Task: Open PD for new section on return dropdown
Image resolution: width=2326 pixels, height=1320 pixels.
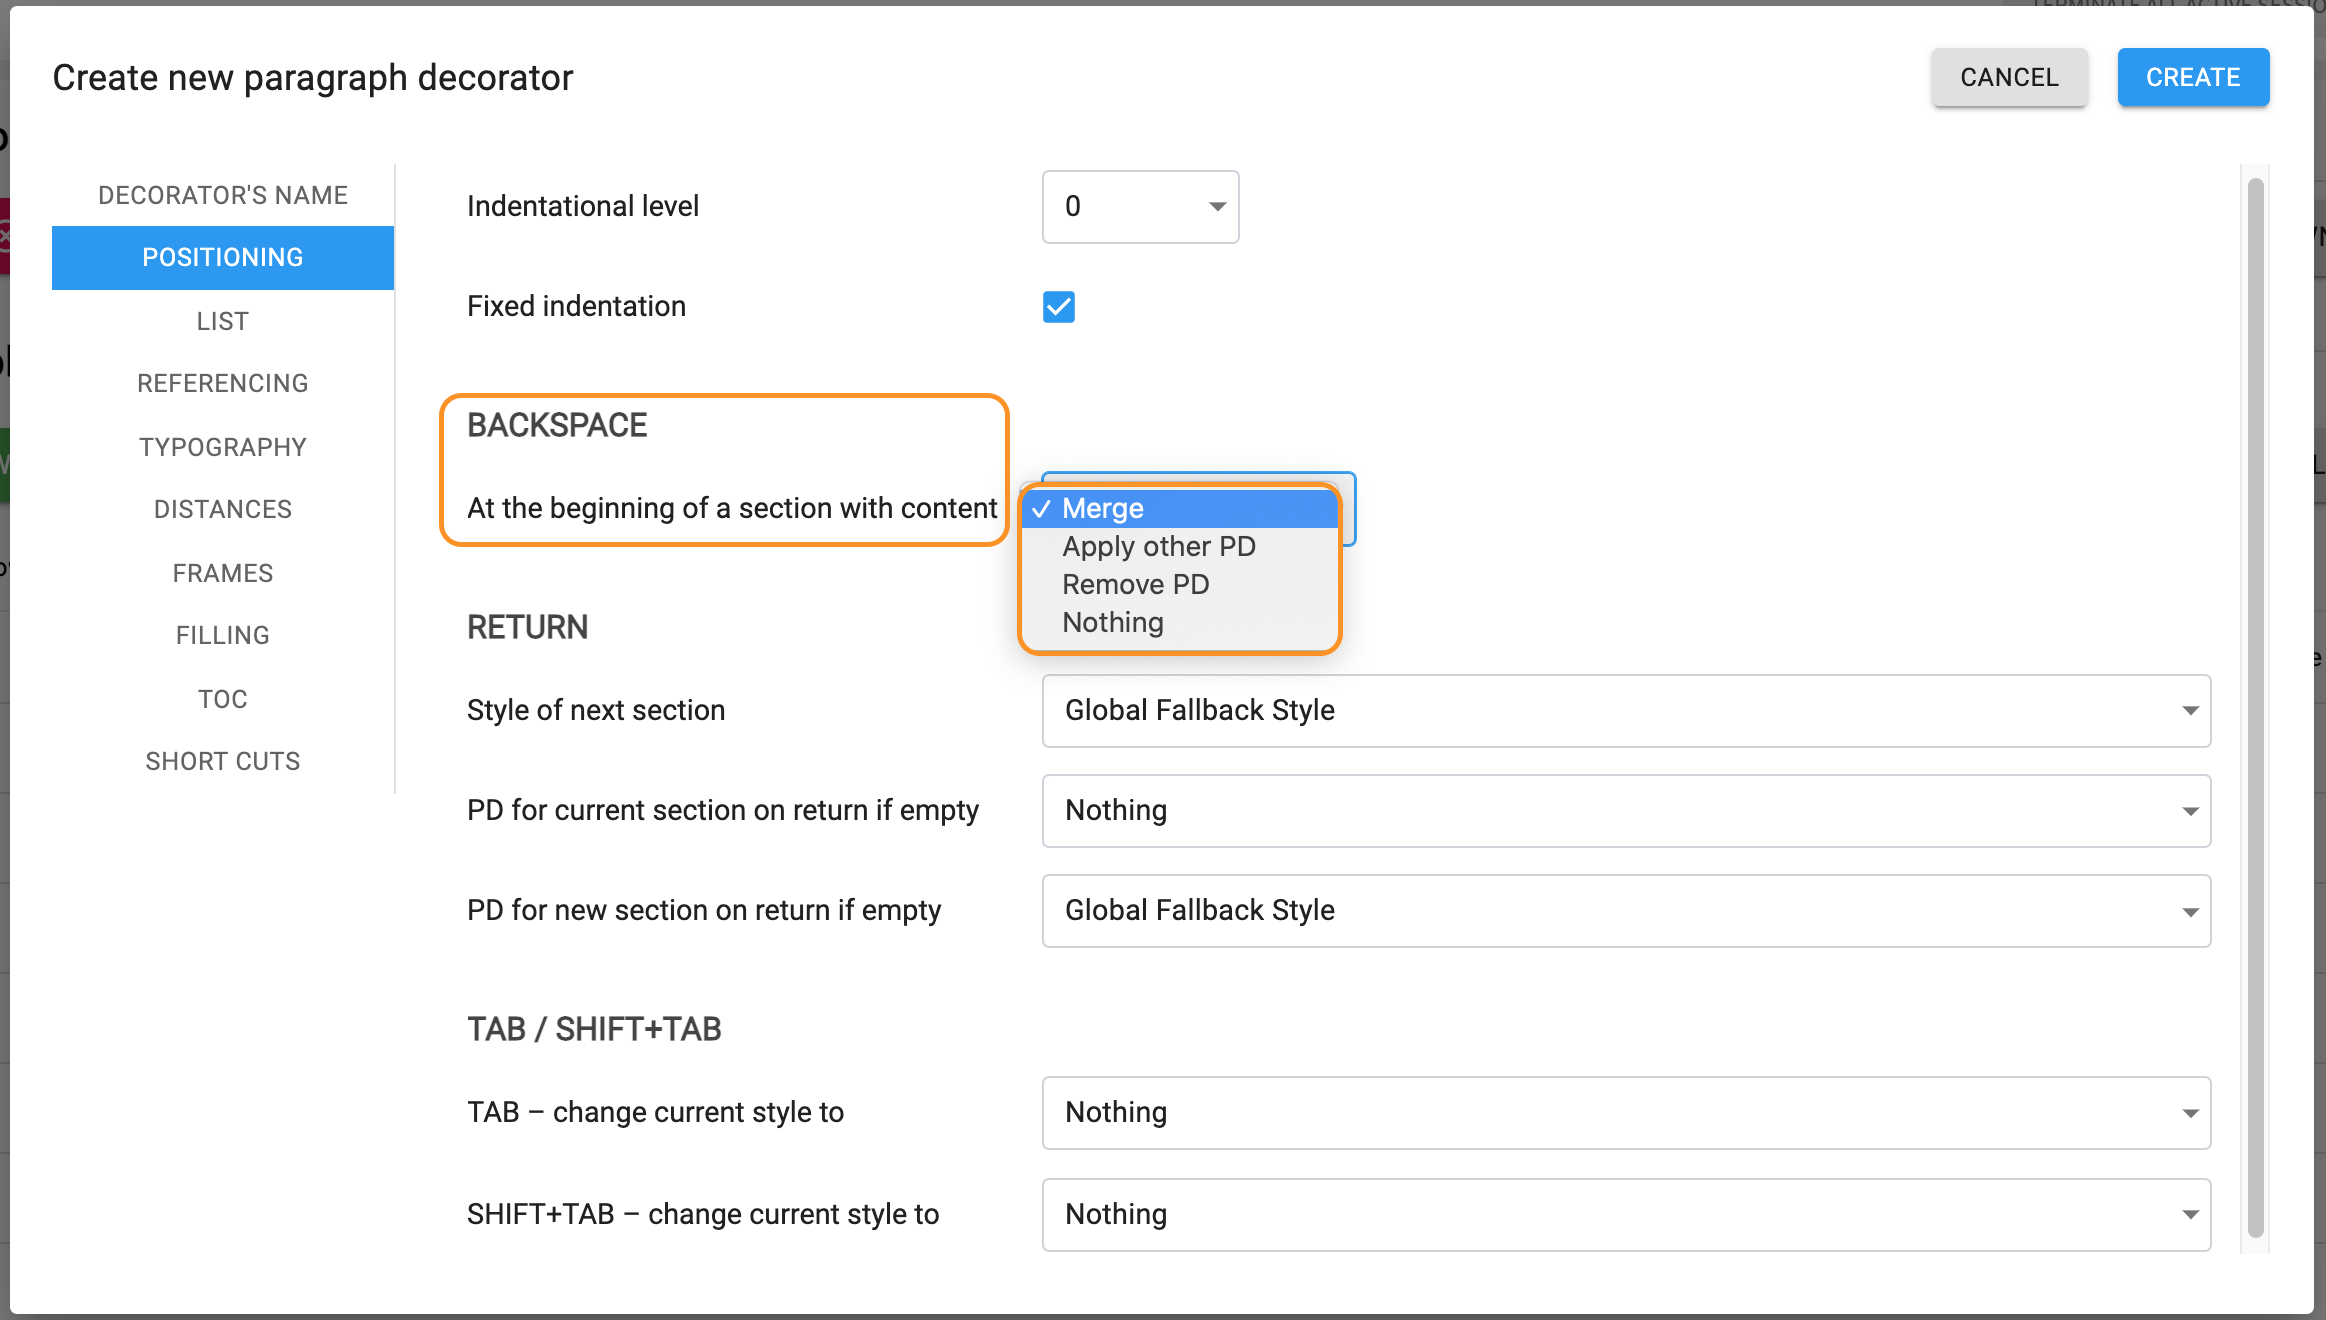Action: coord(1626,911)
